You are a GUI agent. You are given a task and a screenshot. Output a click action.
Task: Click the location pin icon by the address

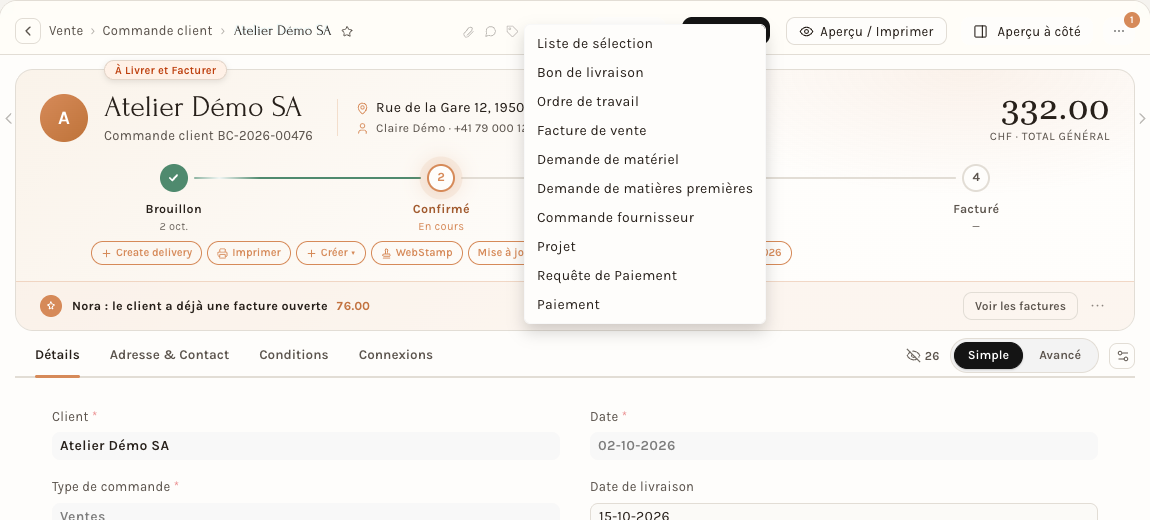[x=362, y=108]
